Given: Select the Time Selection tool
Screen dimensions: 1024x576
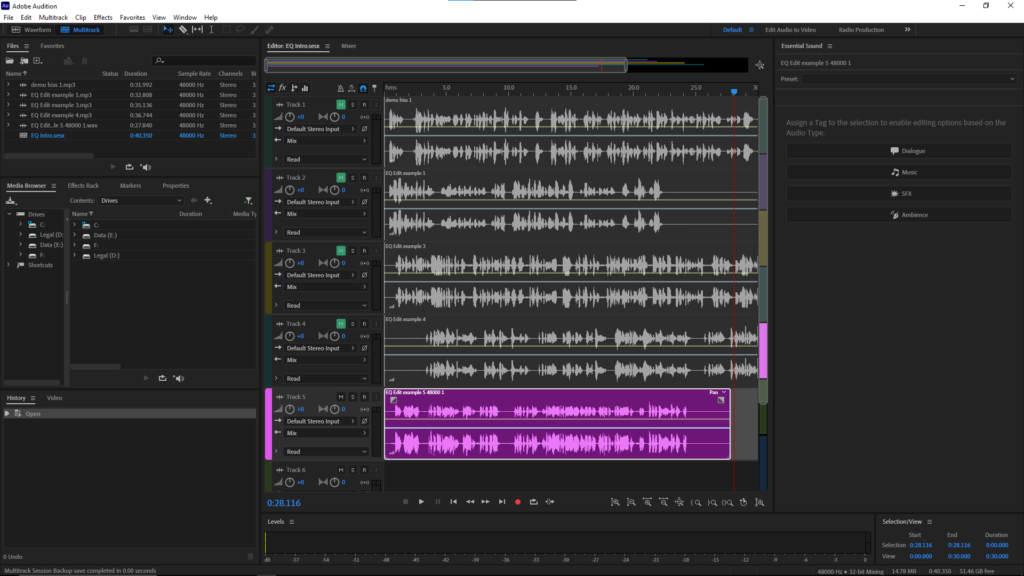Looking at the screenshot, I should point(211,30).
